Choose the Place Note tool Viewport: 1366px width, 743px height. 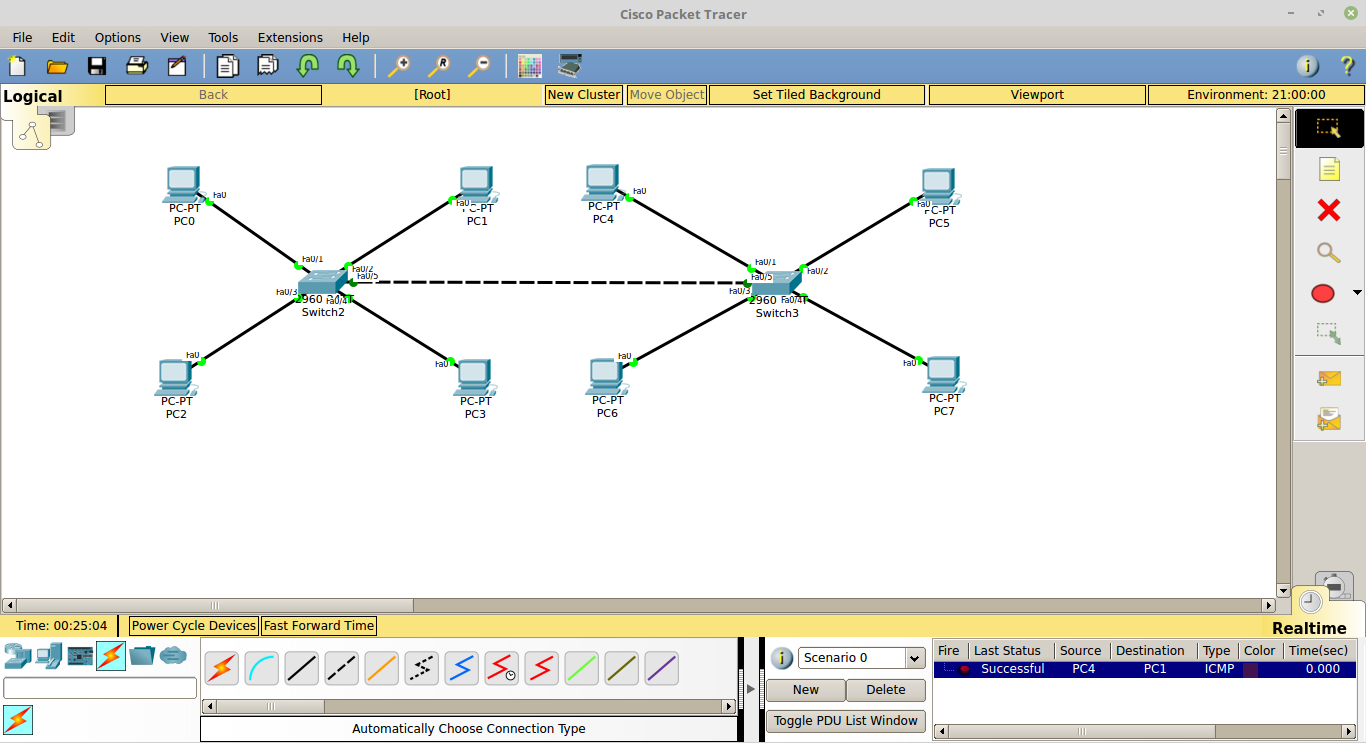(x=1328, y=170)
